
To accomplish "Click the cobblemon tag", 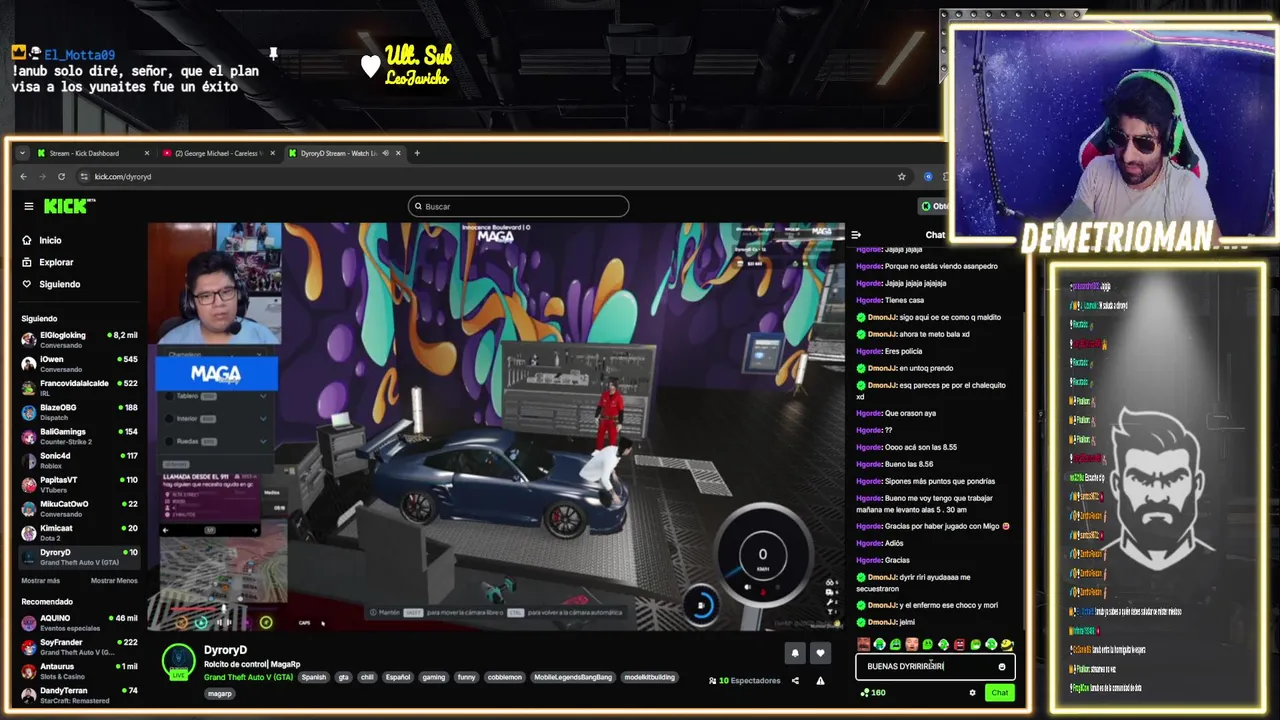I will pos(504,677).
